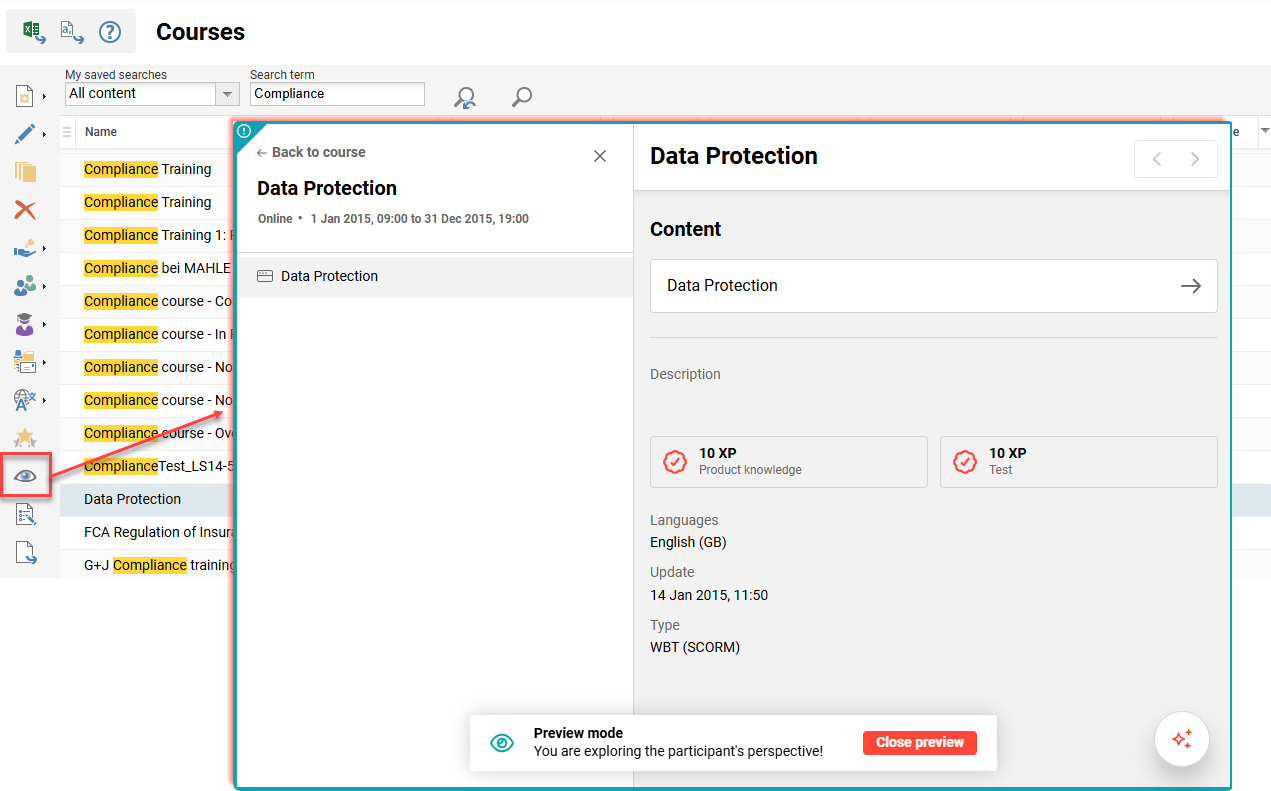Image resolution: width=1271 pixels, height=791 pixels.
Task: Click the Search term input field
Action: coord(337,94)
